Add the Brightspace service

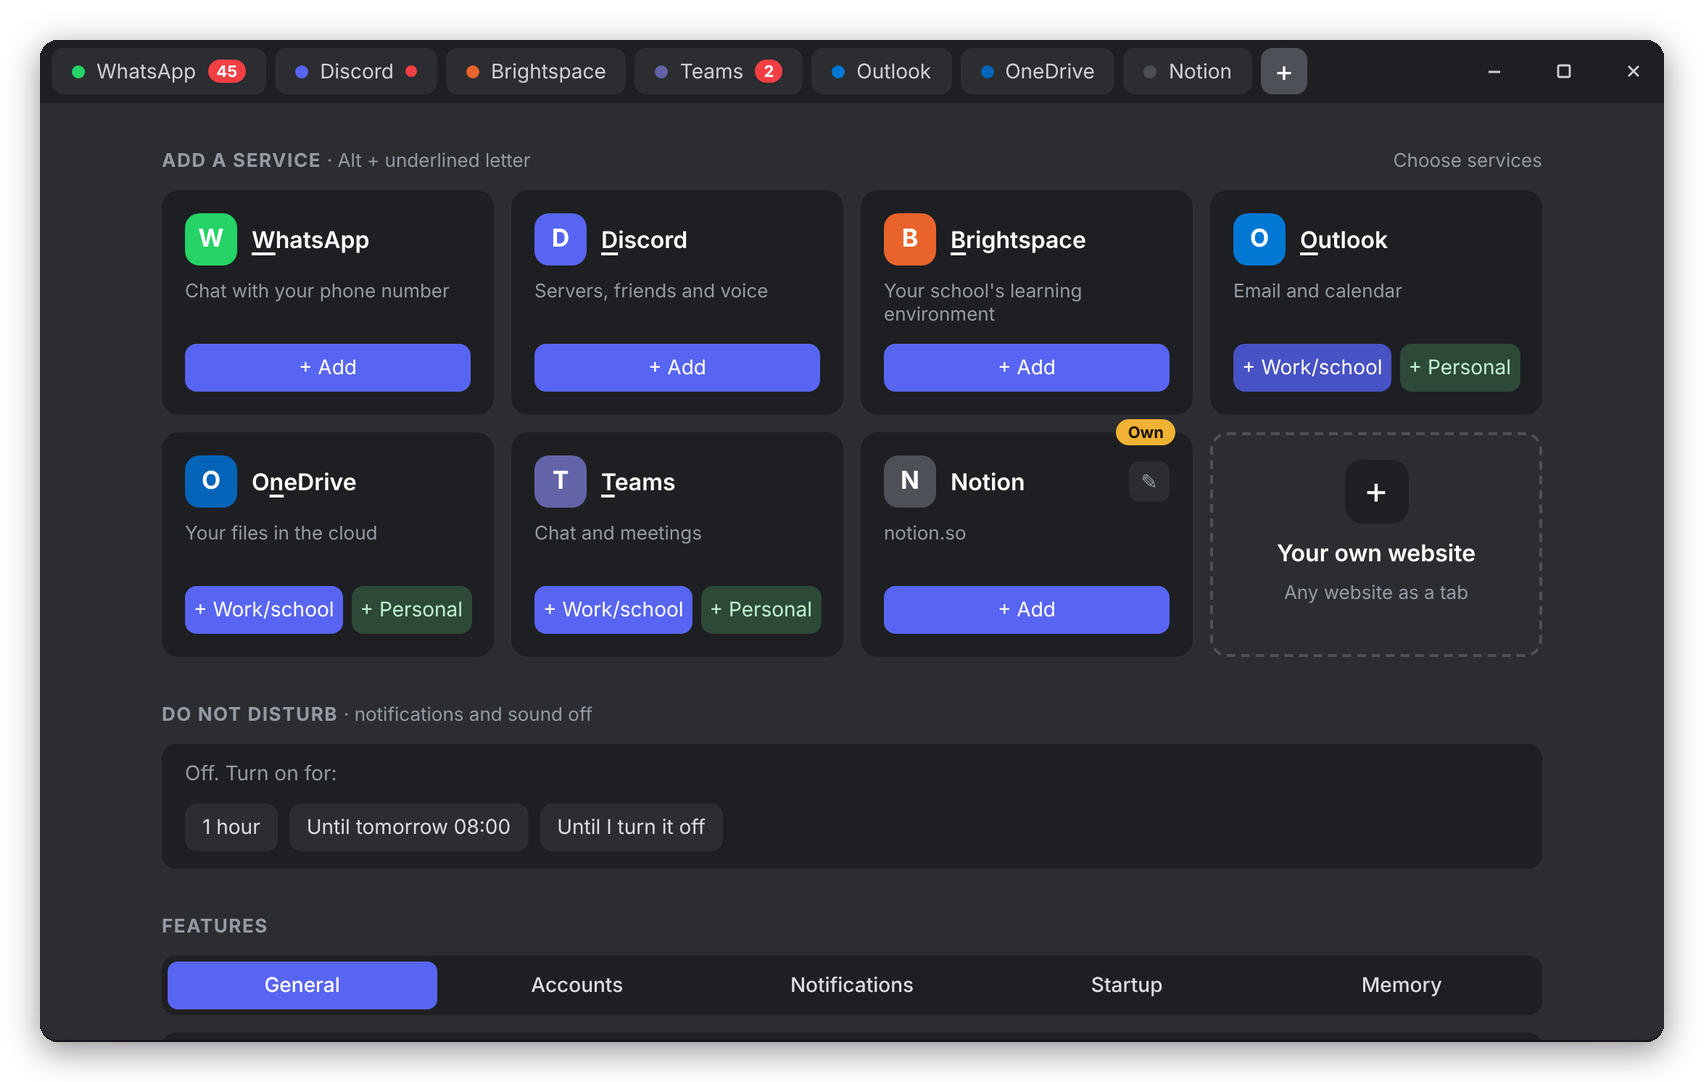point(1026,367)
